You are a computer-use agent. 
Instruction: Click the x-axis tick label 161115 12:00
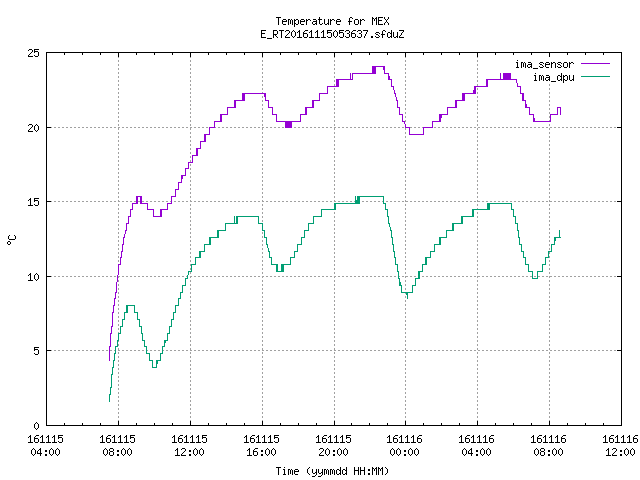pos(189,445)
